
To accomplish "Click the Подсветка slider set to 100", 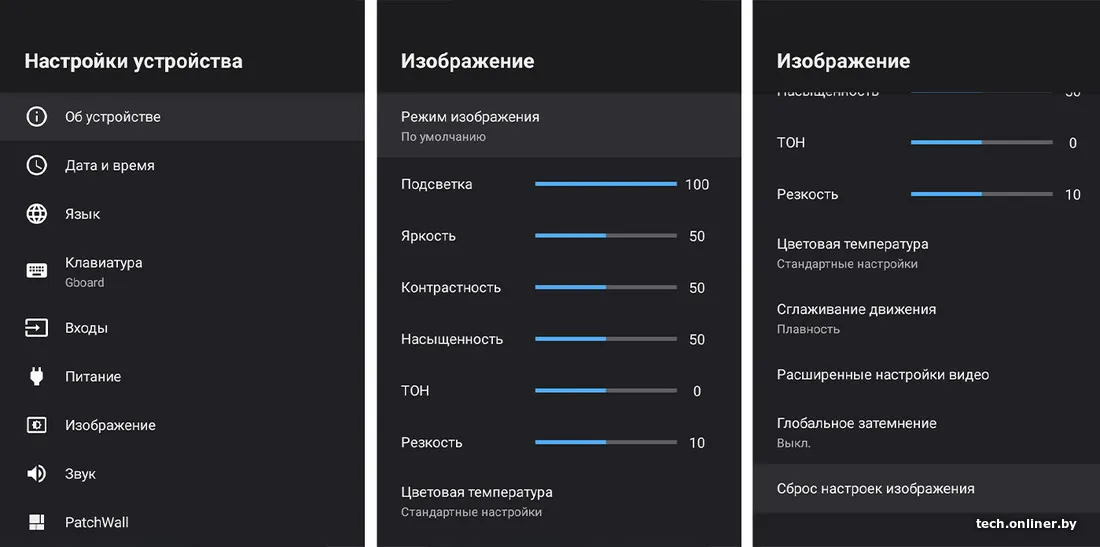I will 605,184.
